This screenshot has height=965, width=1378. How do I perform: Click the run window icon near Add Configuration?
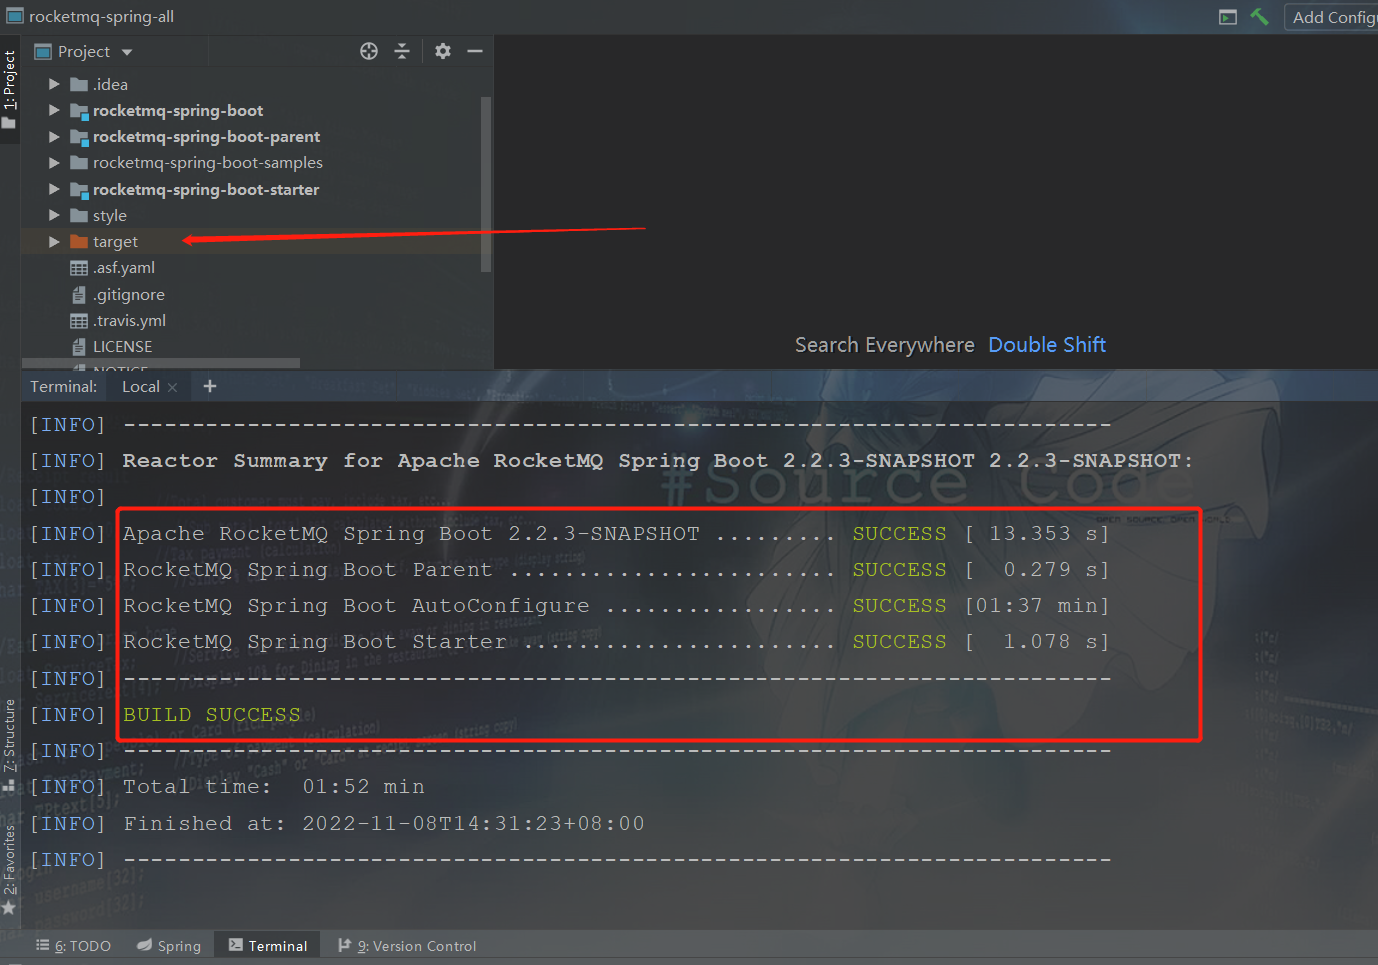(x=1227, y=17)
